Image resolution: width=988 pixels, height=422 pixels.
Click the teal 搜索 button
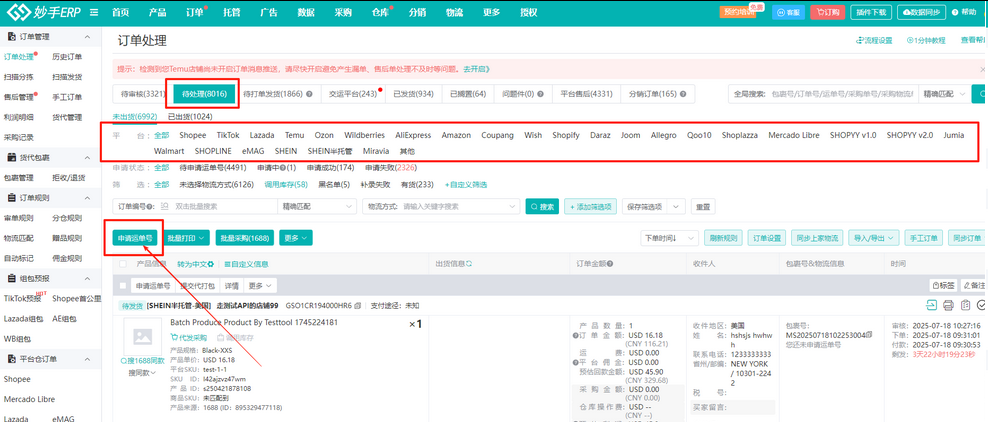pyautogui.click(x=542, y=207)
